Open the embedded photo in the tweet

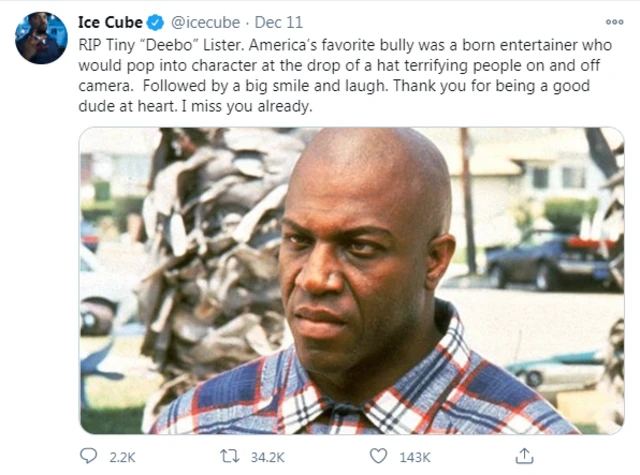(x=352, y=280)
